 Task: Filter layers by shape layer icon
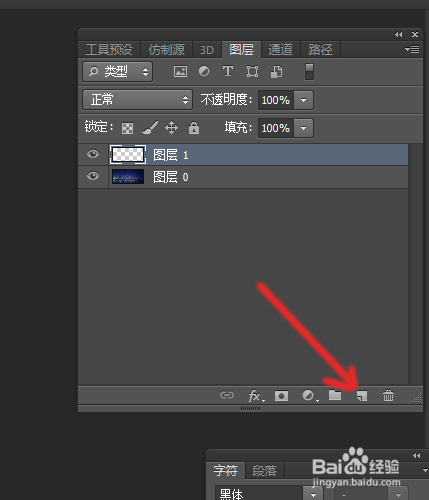(252, 71)
